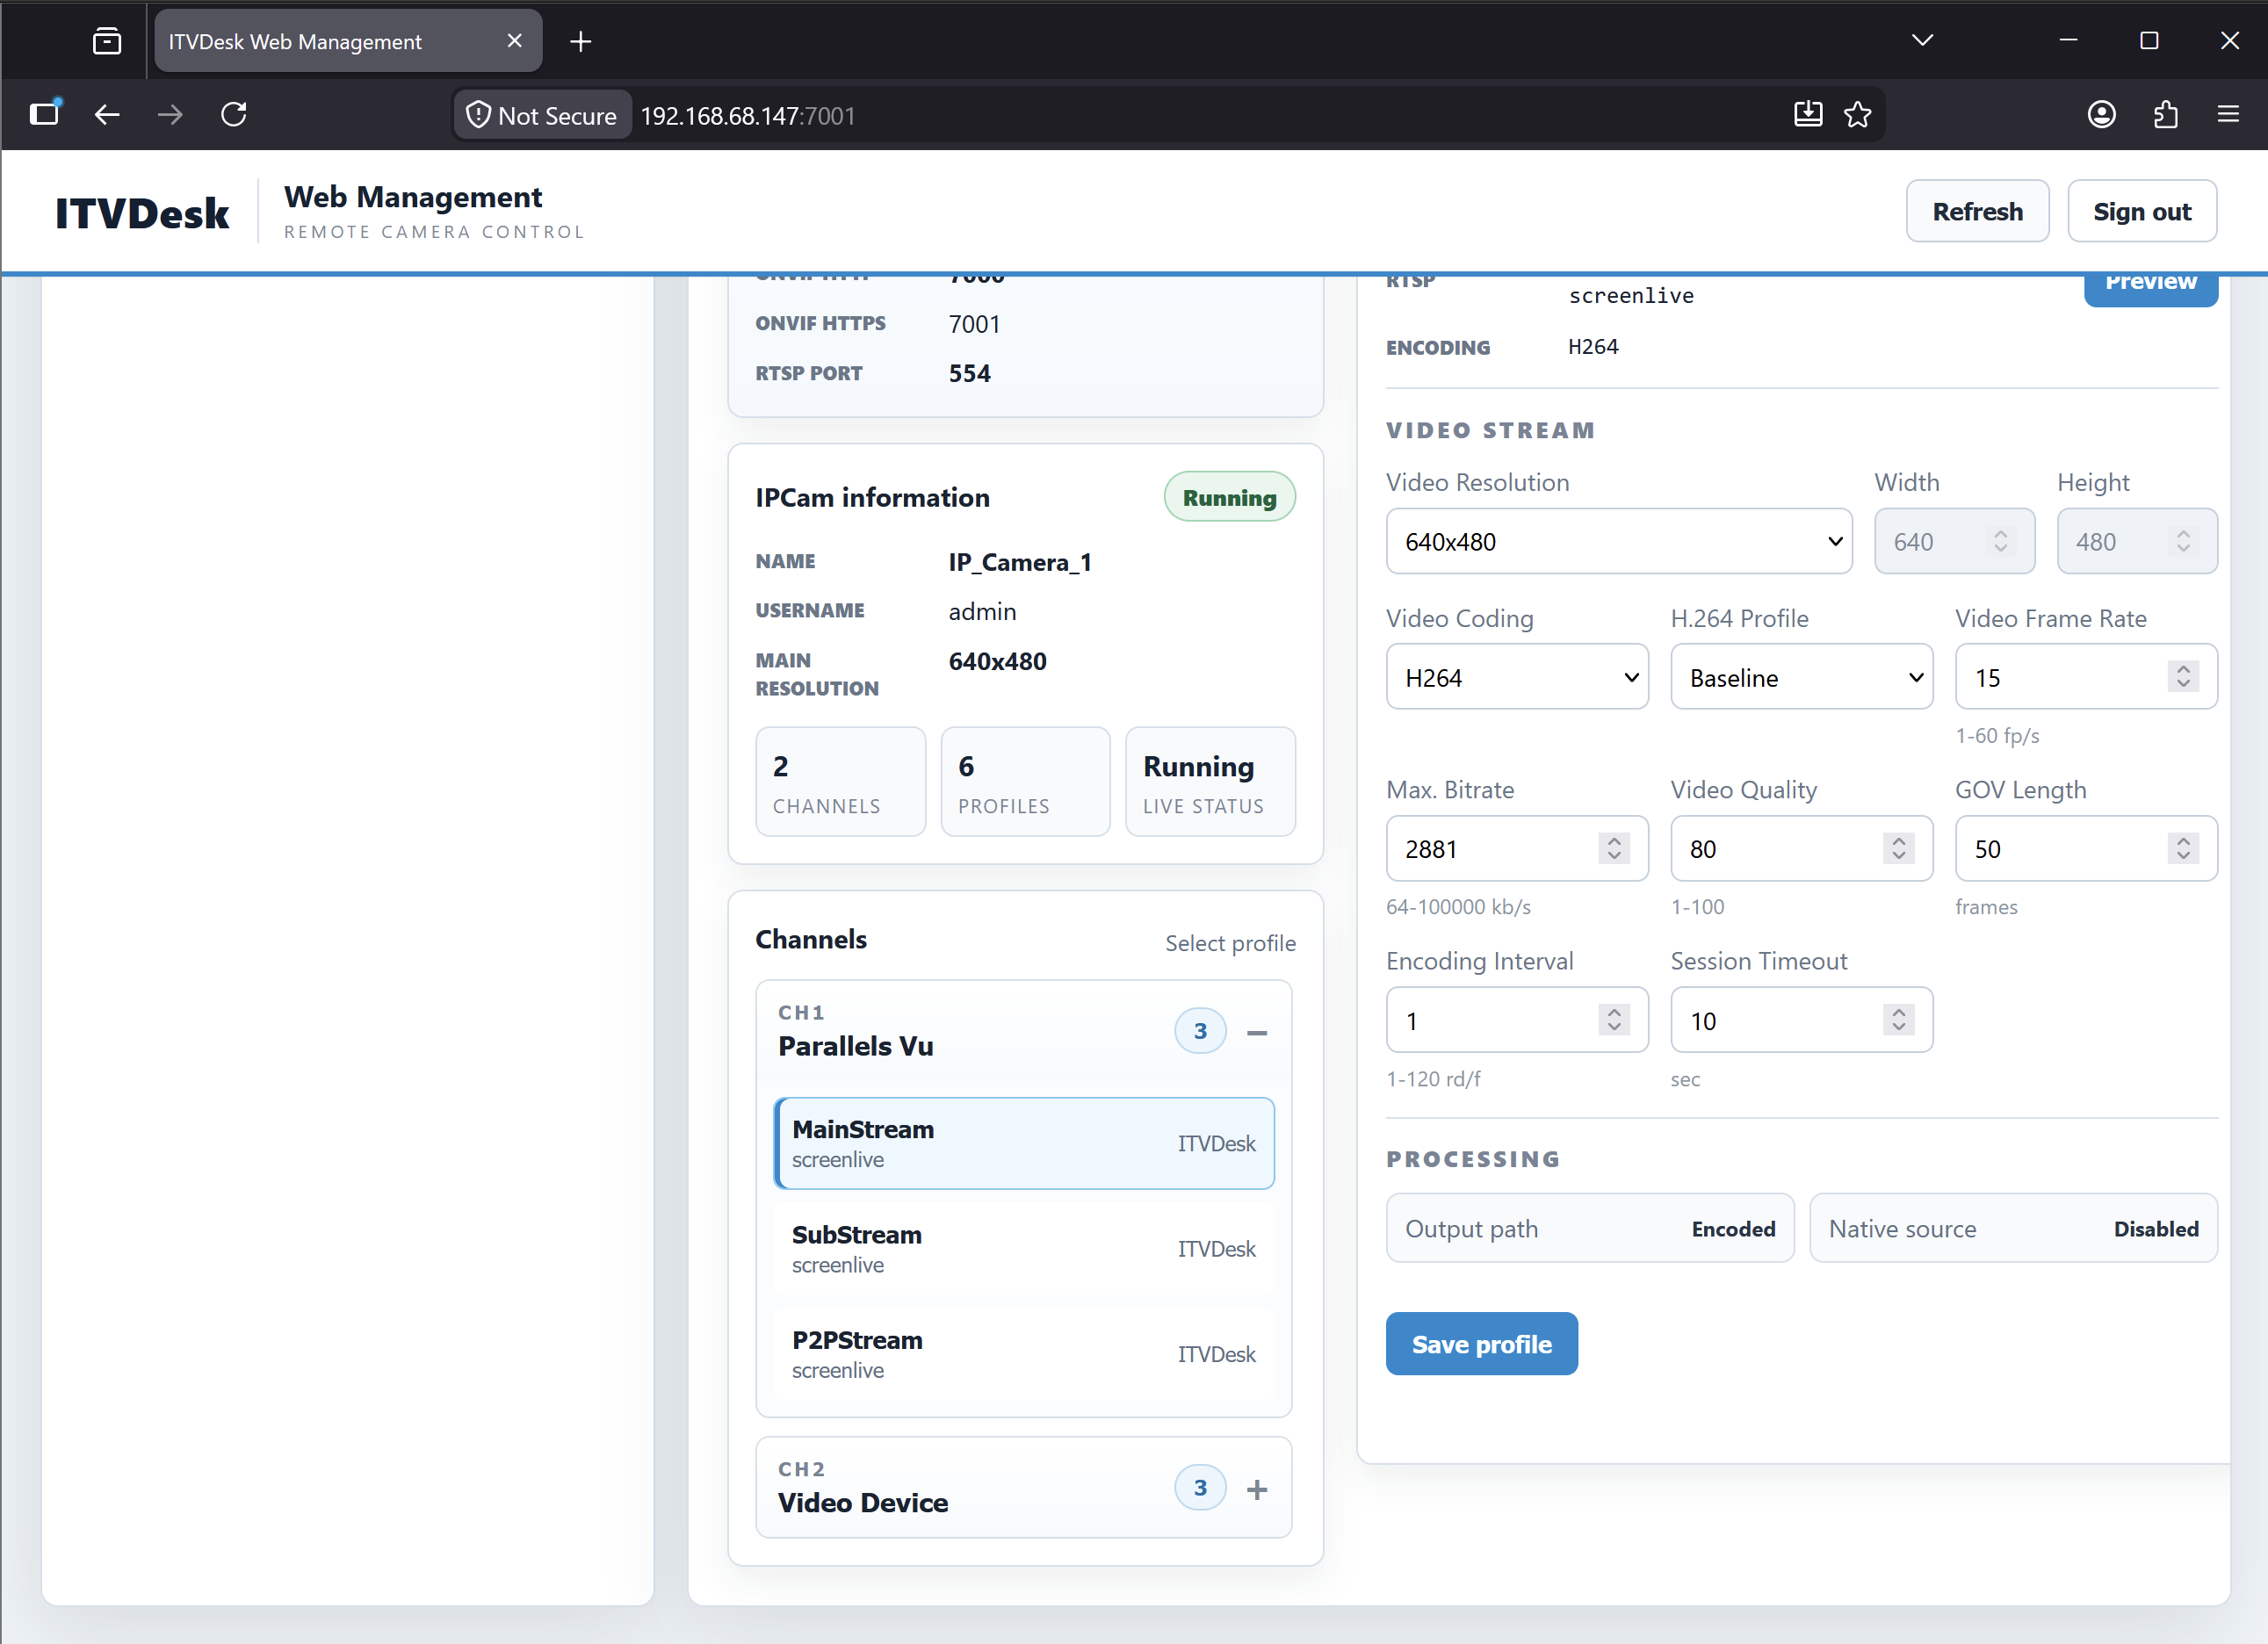Image resolution: width=2268 pixels, height=1644 pixels.
Task: Click the GOV Length stepper arrows
Action: (2183, 848)
